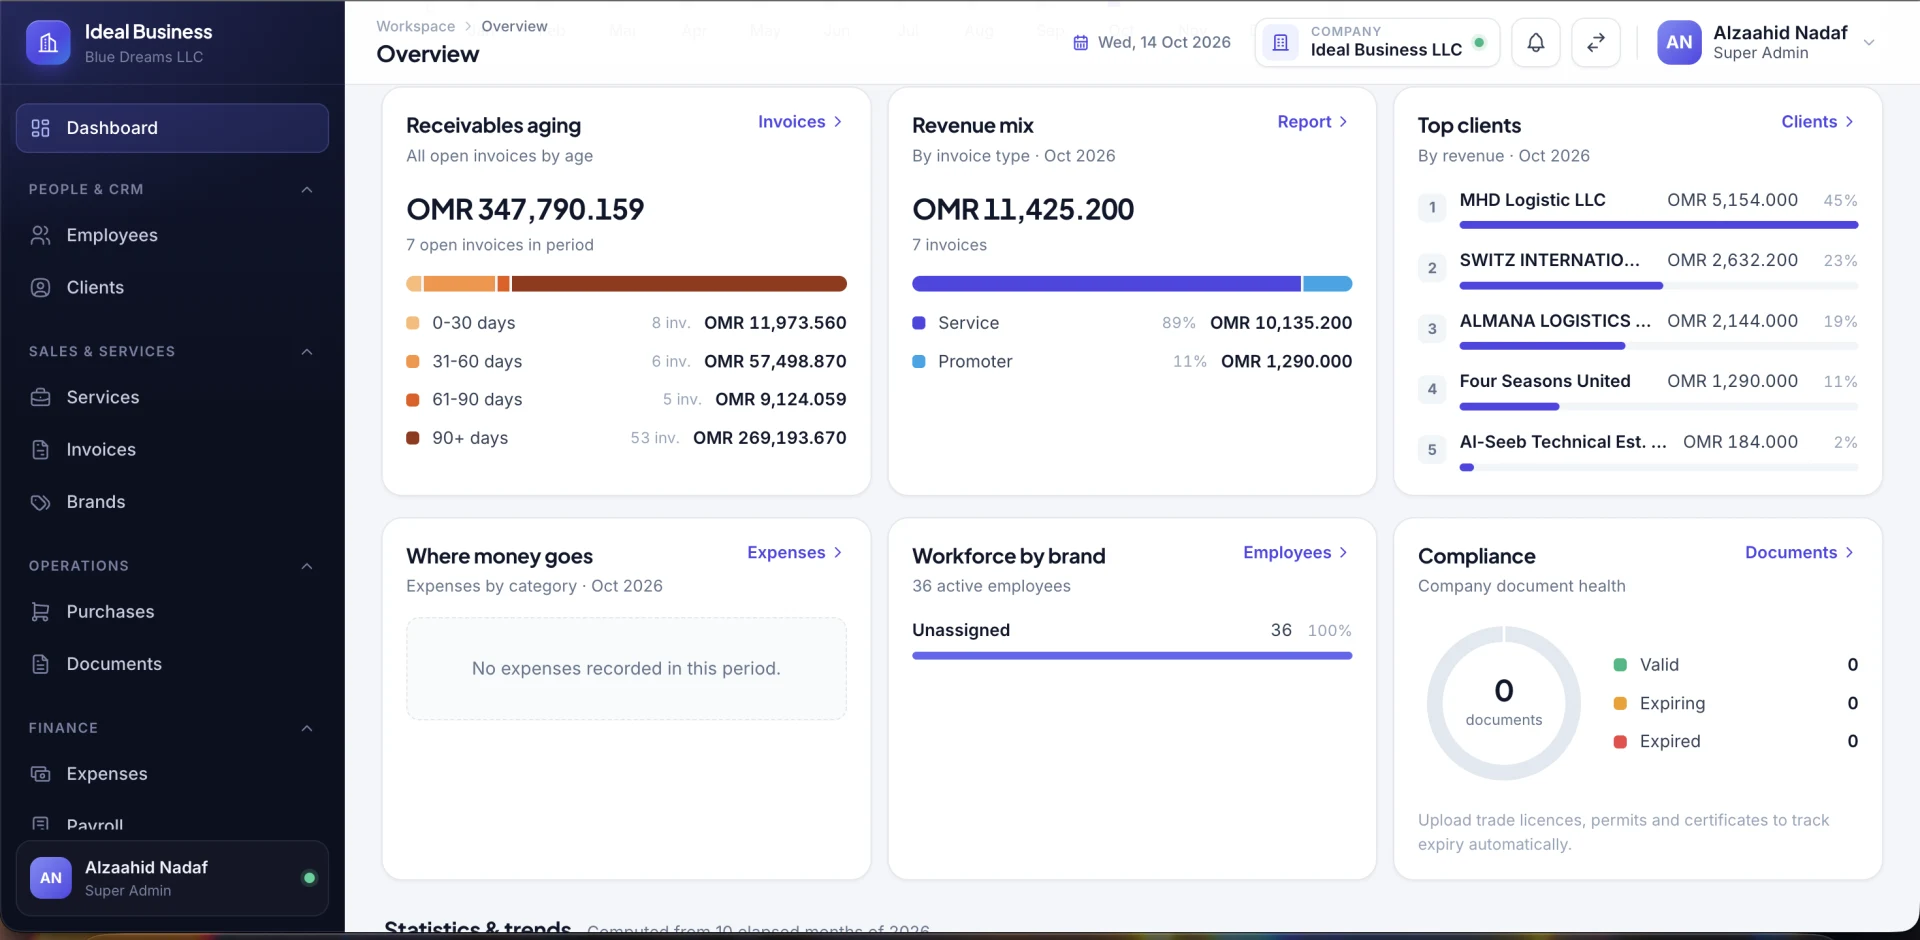Click the switch arrows icon in header
The height and width of the screenshot is (940, 1920).
pos(1596,43)
